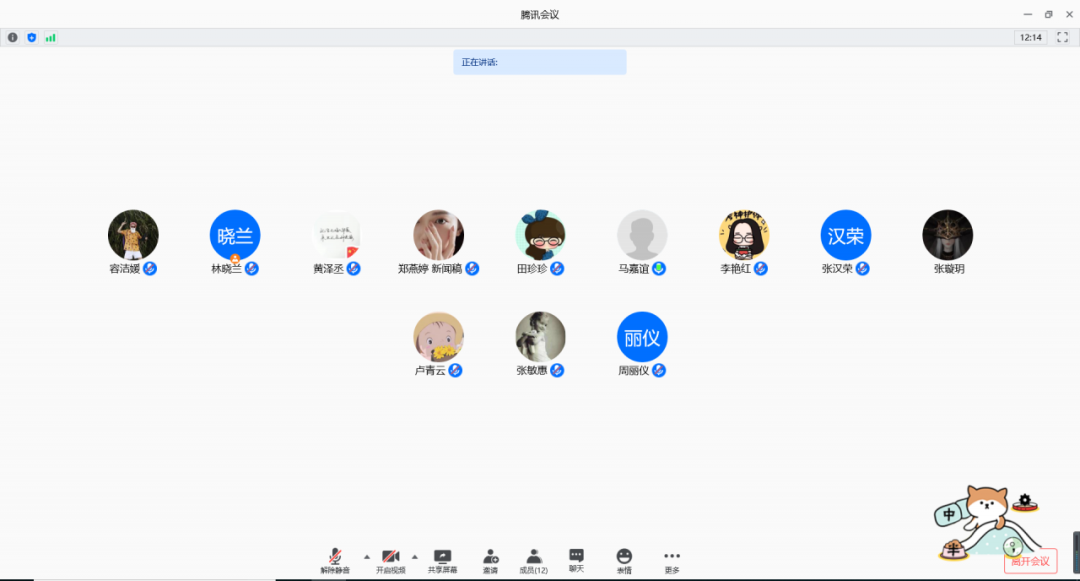Click the 离开会议 leave meeting button
This screenshot has width=1080, height=581.
[x=1030, y=561]
